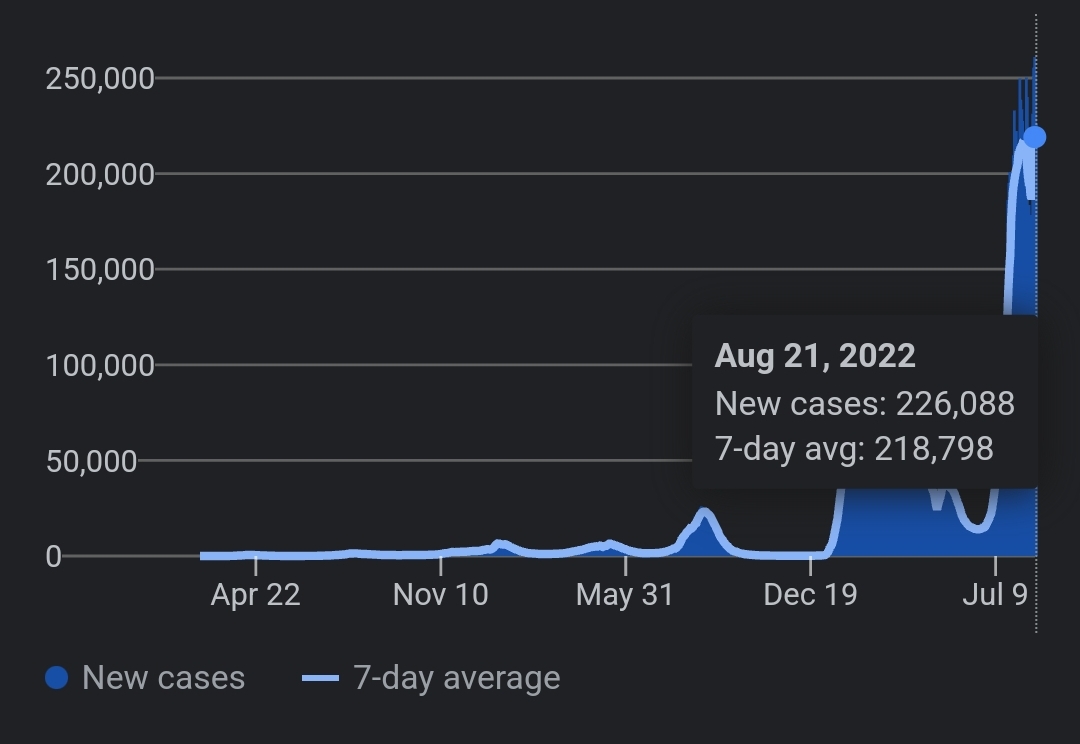Click the 100,000 y-axis label
The height and width of the screenshot is (744, 1080).
[x=100, y=365]
